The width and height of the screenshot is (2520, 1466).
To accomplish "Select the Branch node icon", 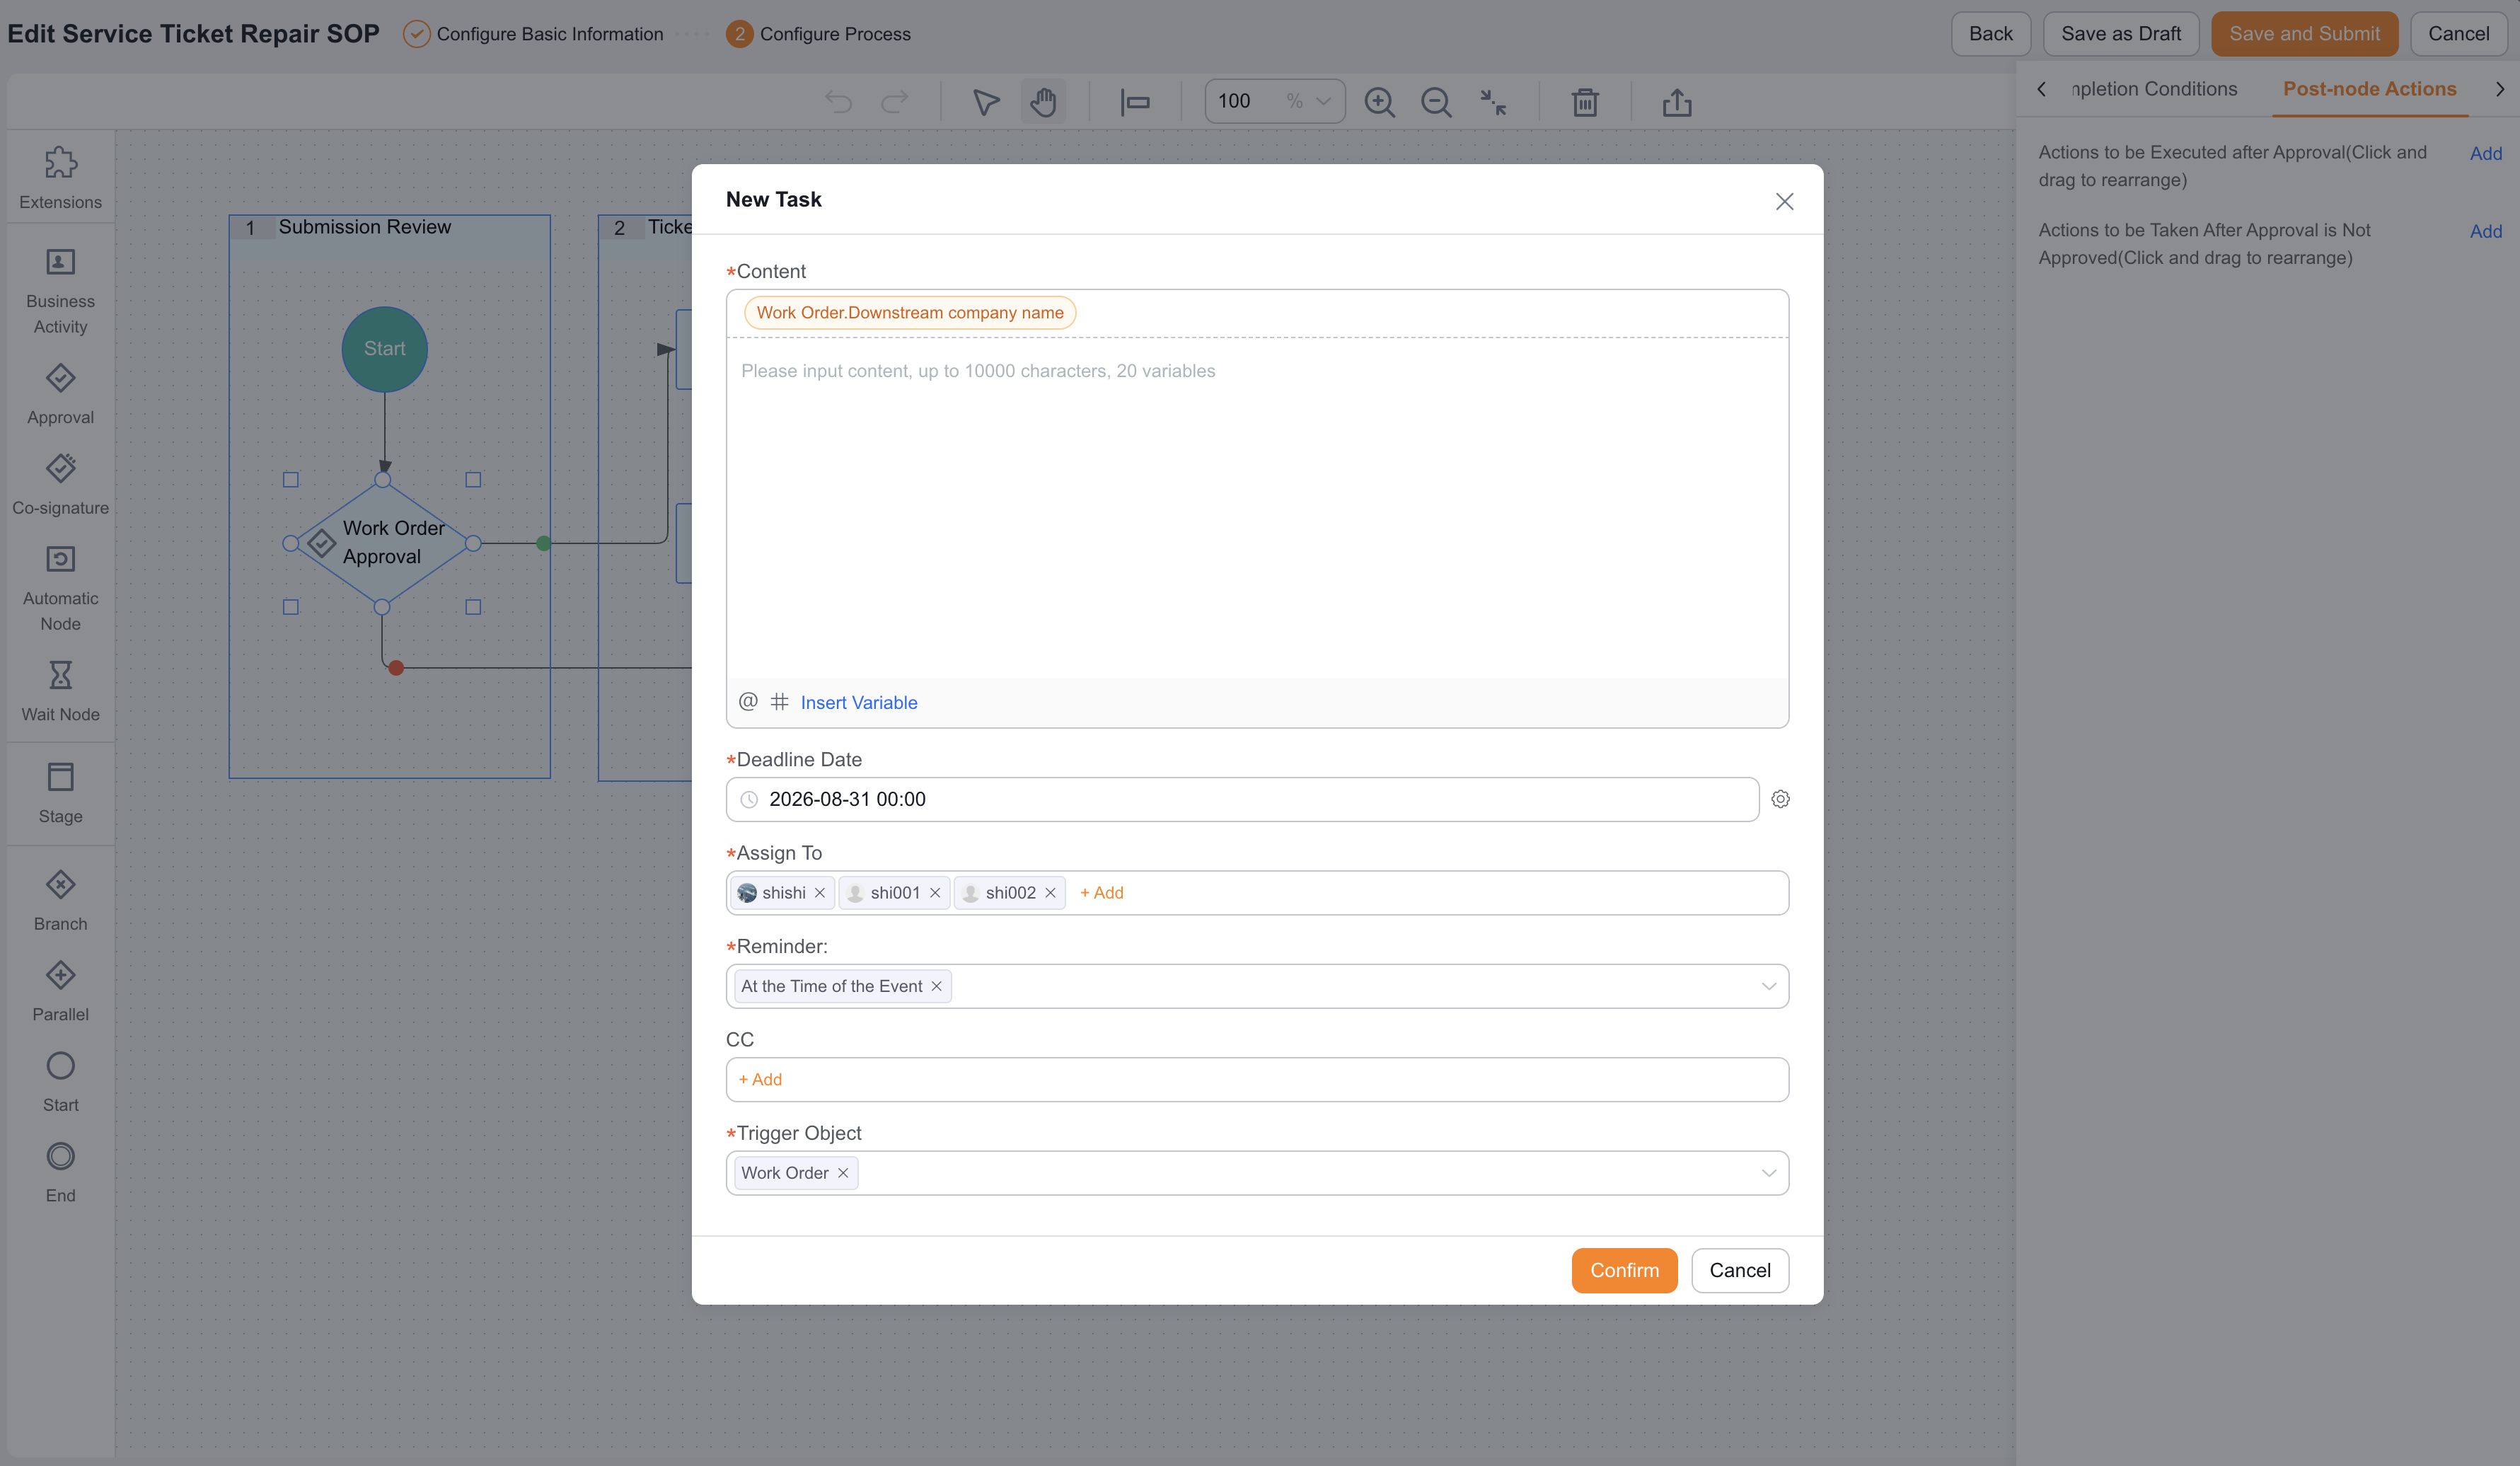I will click(x=60, y=884).
